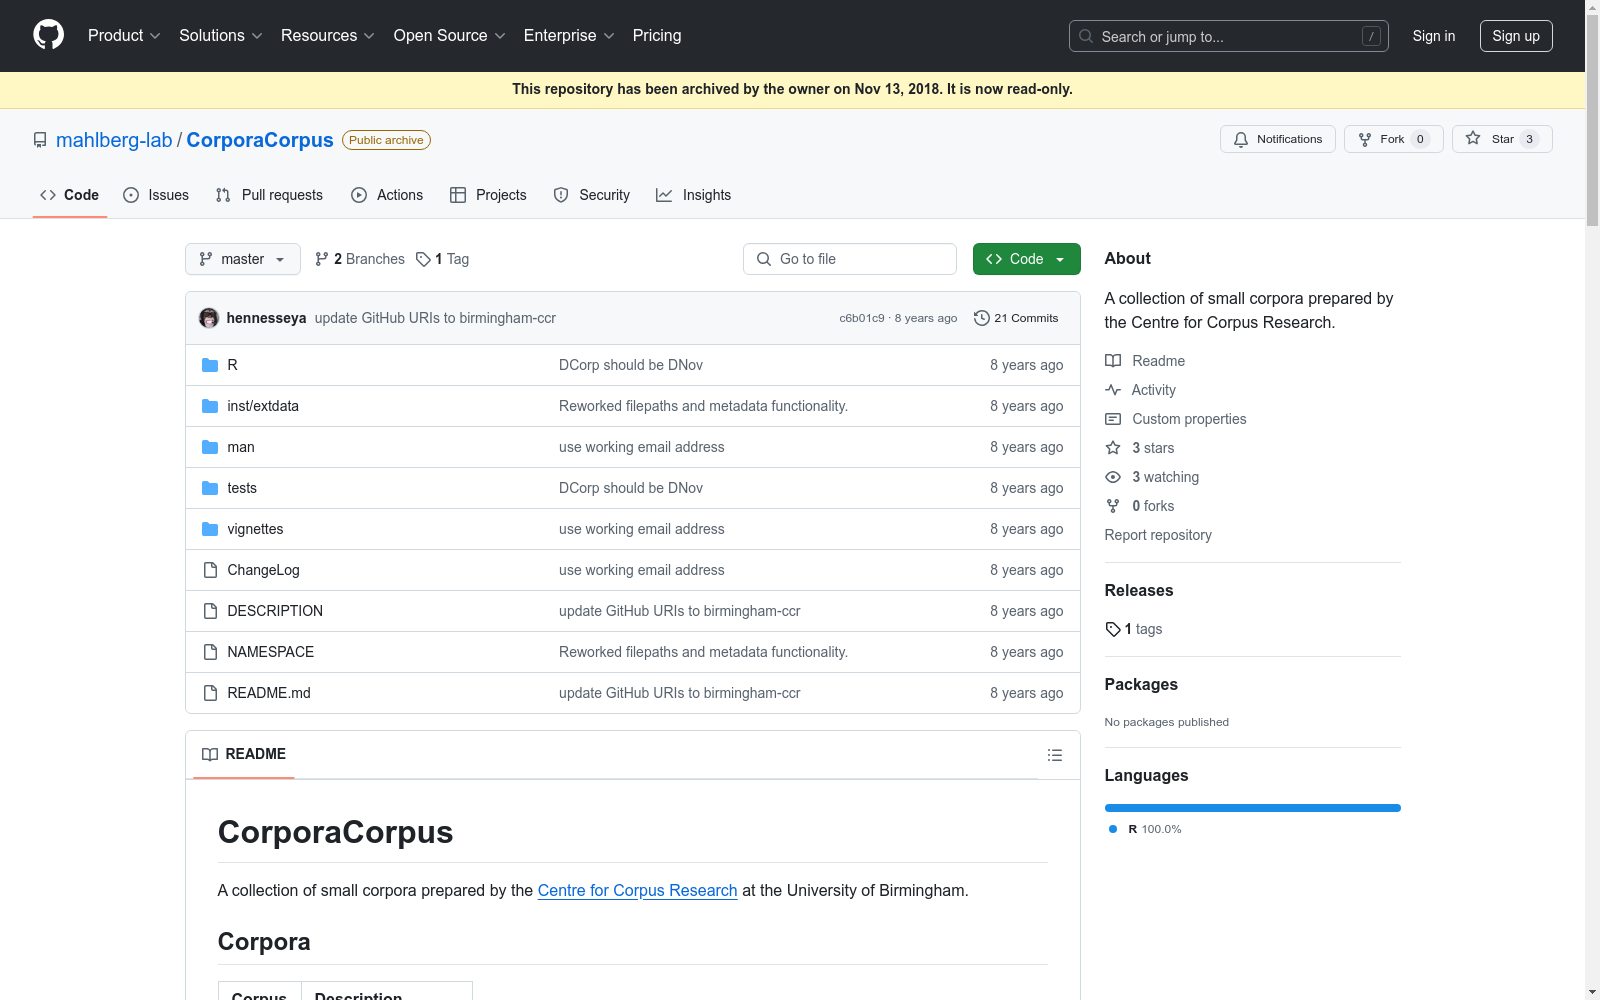The height and width of the screenshot is (1000, 1600).
Task: Click the pulse icon beside Activity
Action: 1113,390
